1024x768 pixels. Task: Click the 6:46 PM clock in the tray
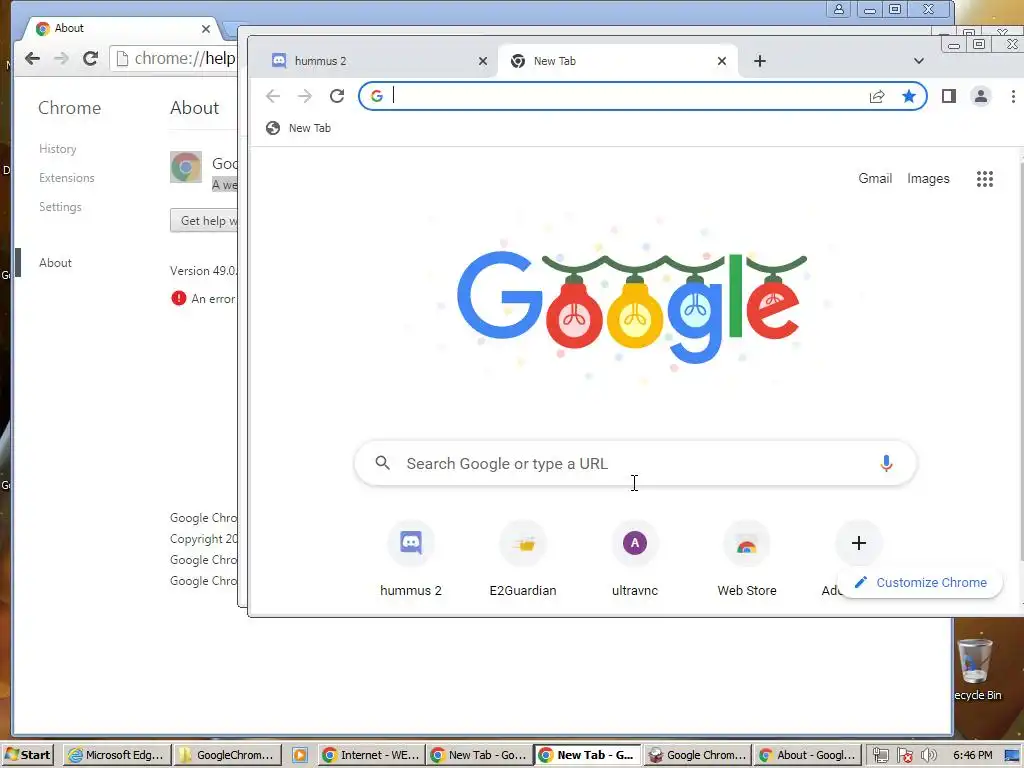pos(972,755)
